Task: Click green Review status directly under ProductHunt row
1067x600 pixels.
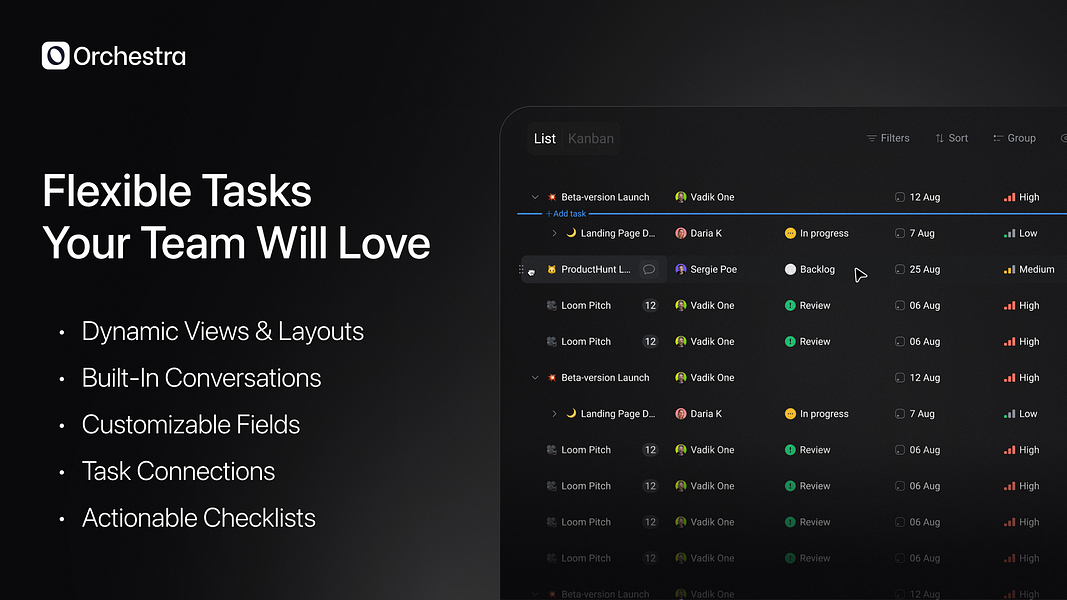Action: click(808, 305)
